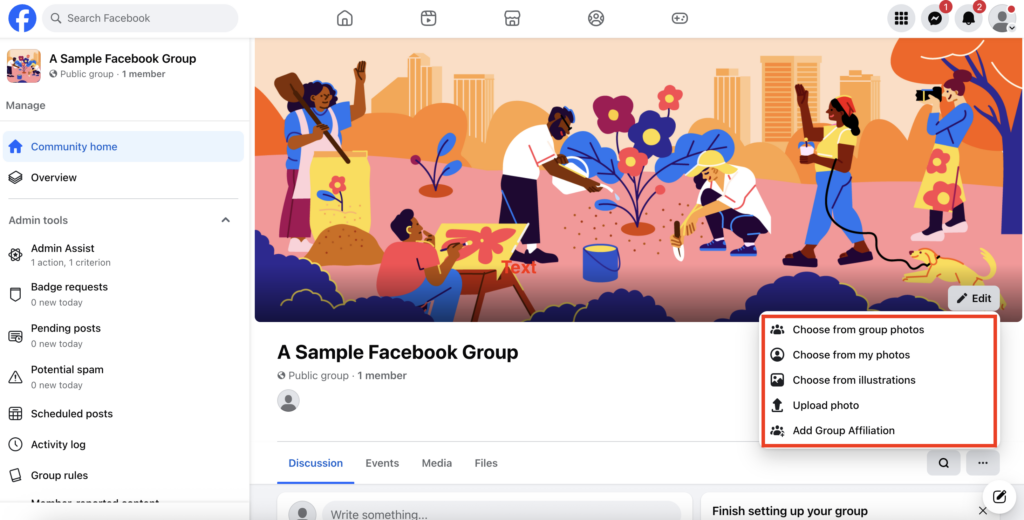Collapse the Admin tools section

point(225,220)
